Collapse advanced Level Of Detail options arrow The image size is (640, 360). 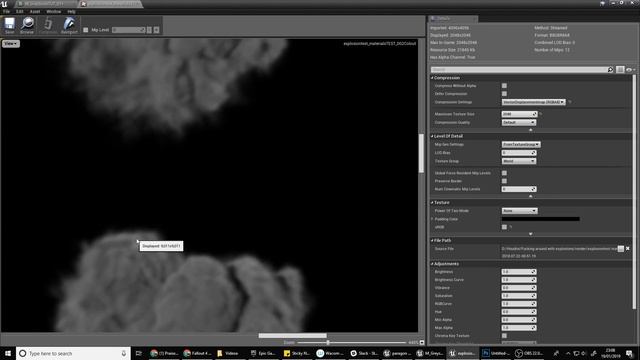[x=531, y=196]
